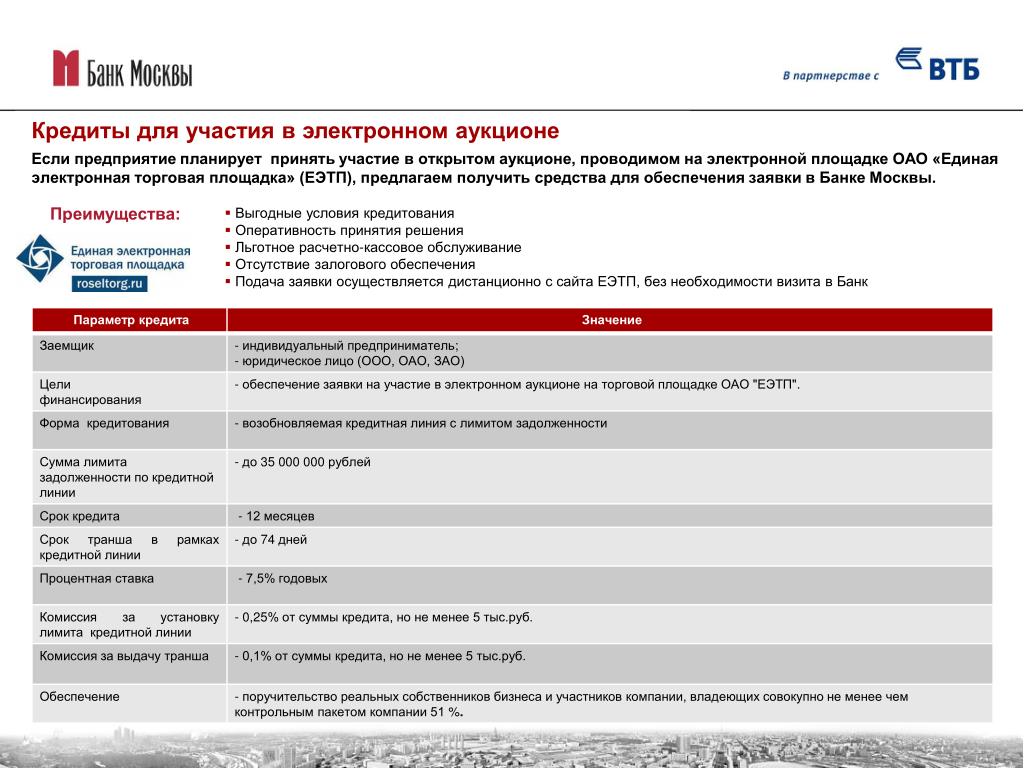Click the 'обеспечение заявки на участие' value cell
Viewport: 1024px width, 768px height.
611,392
